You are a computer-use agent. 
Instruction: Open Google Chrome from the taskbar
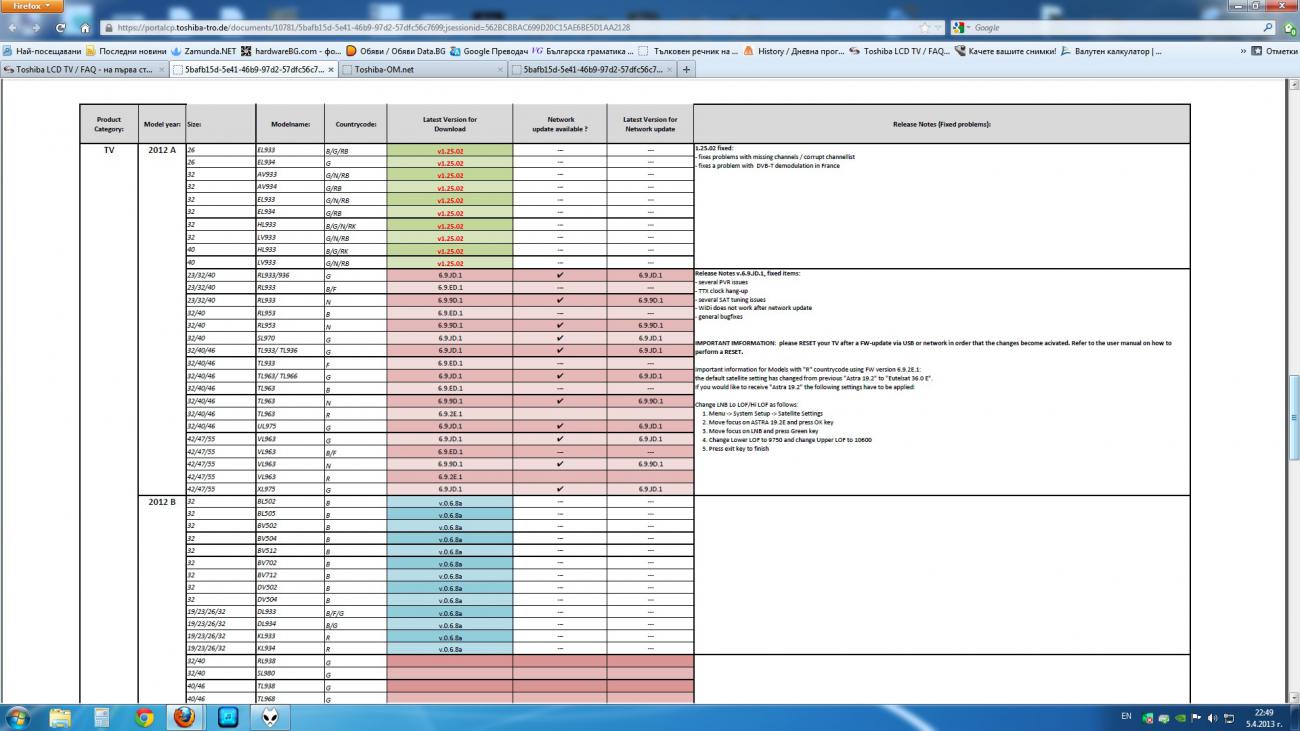click(x=143, y=717)
